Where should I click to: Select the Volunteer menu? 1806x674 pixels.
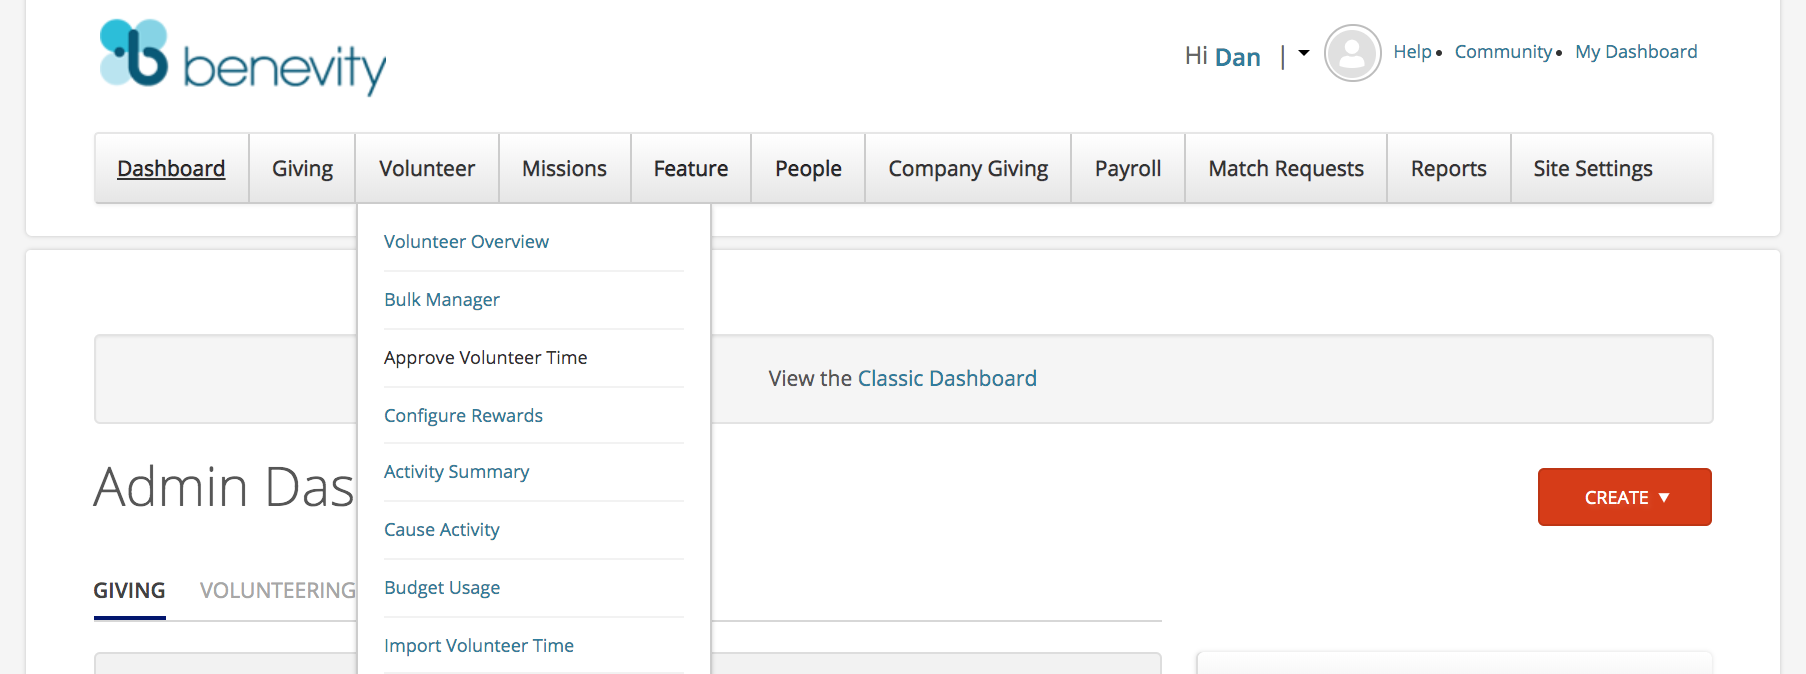tap(427, 168)
